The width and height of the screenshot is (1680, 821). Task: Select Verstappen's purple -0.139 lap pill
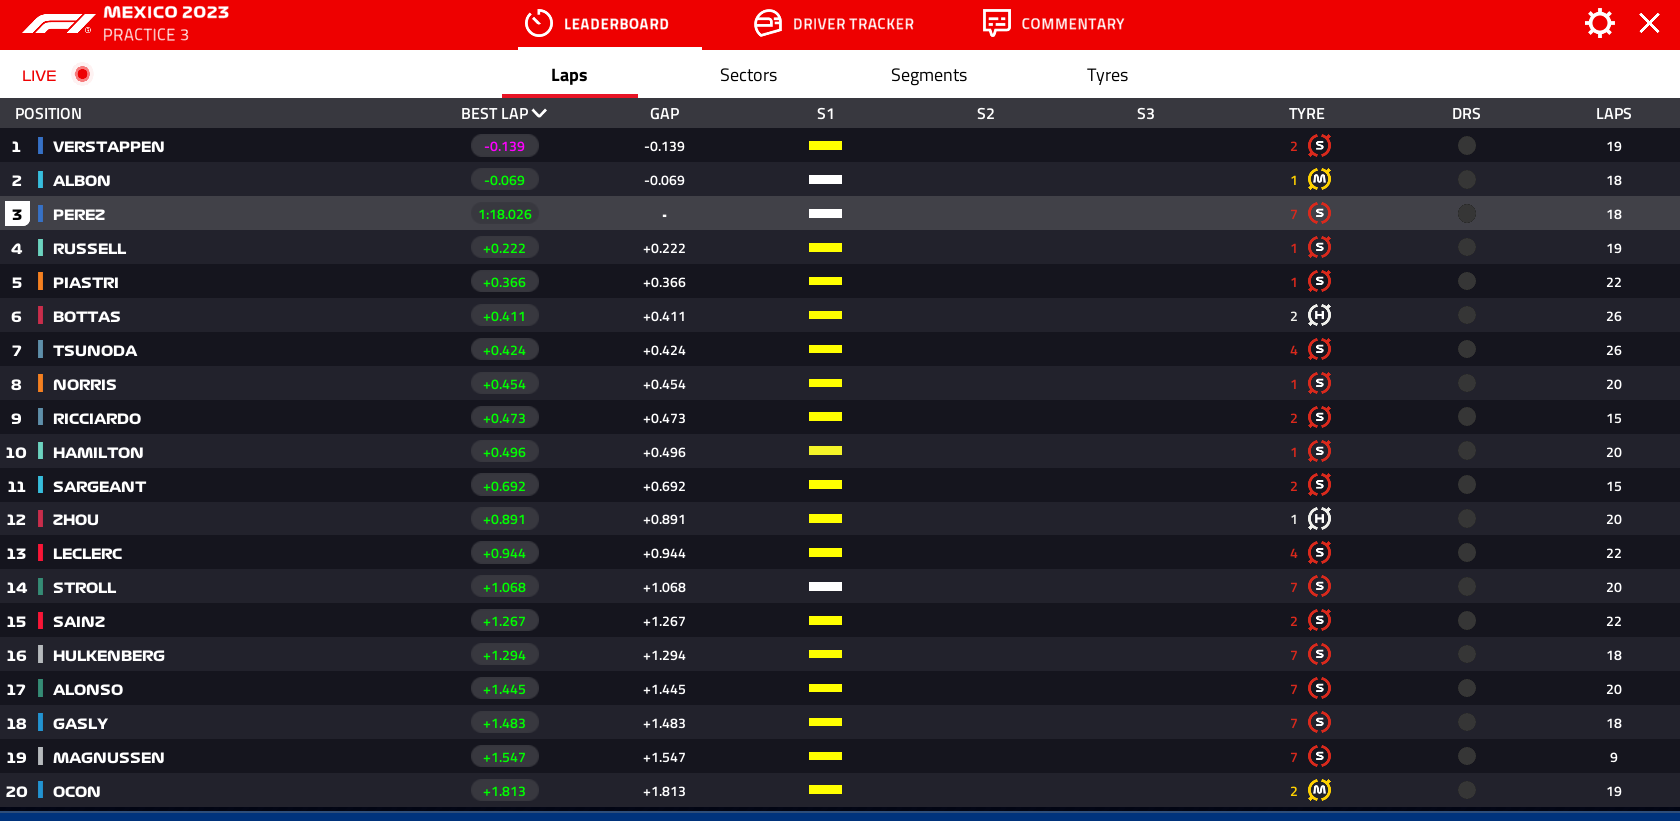coord(505,146)
